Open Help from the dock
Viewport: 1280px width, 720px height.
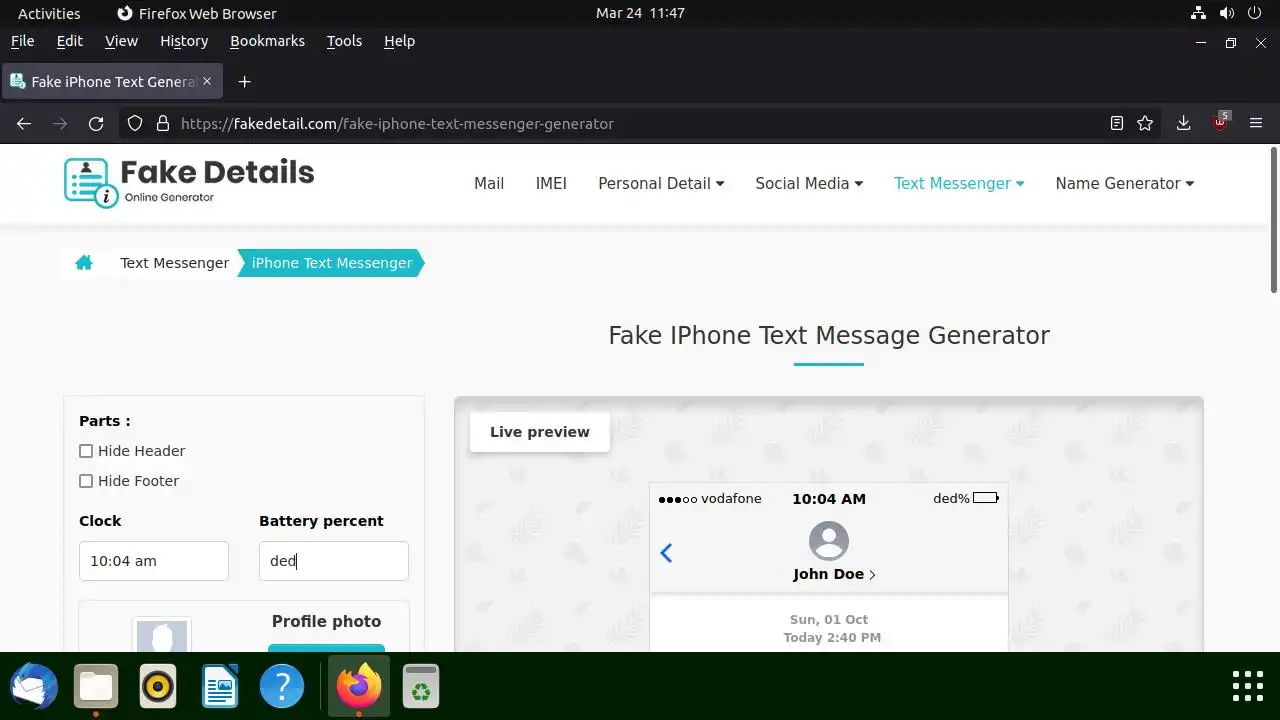pyautogui.click(x=282, y=687)
